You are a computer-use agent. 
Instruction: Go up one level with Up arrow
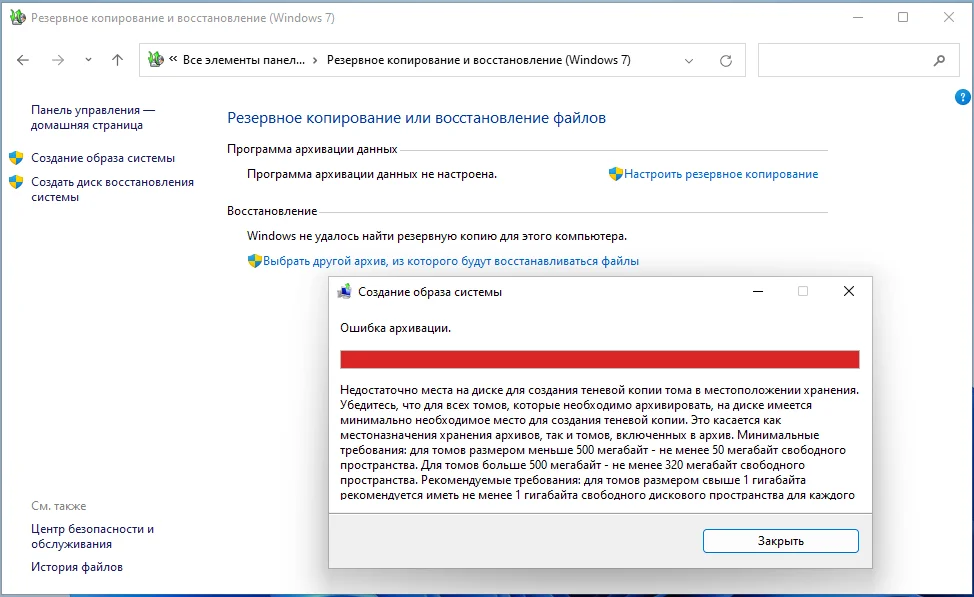point(117,60)
